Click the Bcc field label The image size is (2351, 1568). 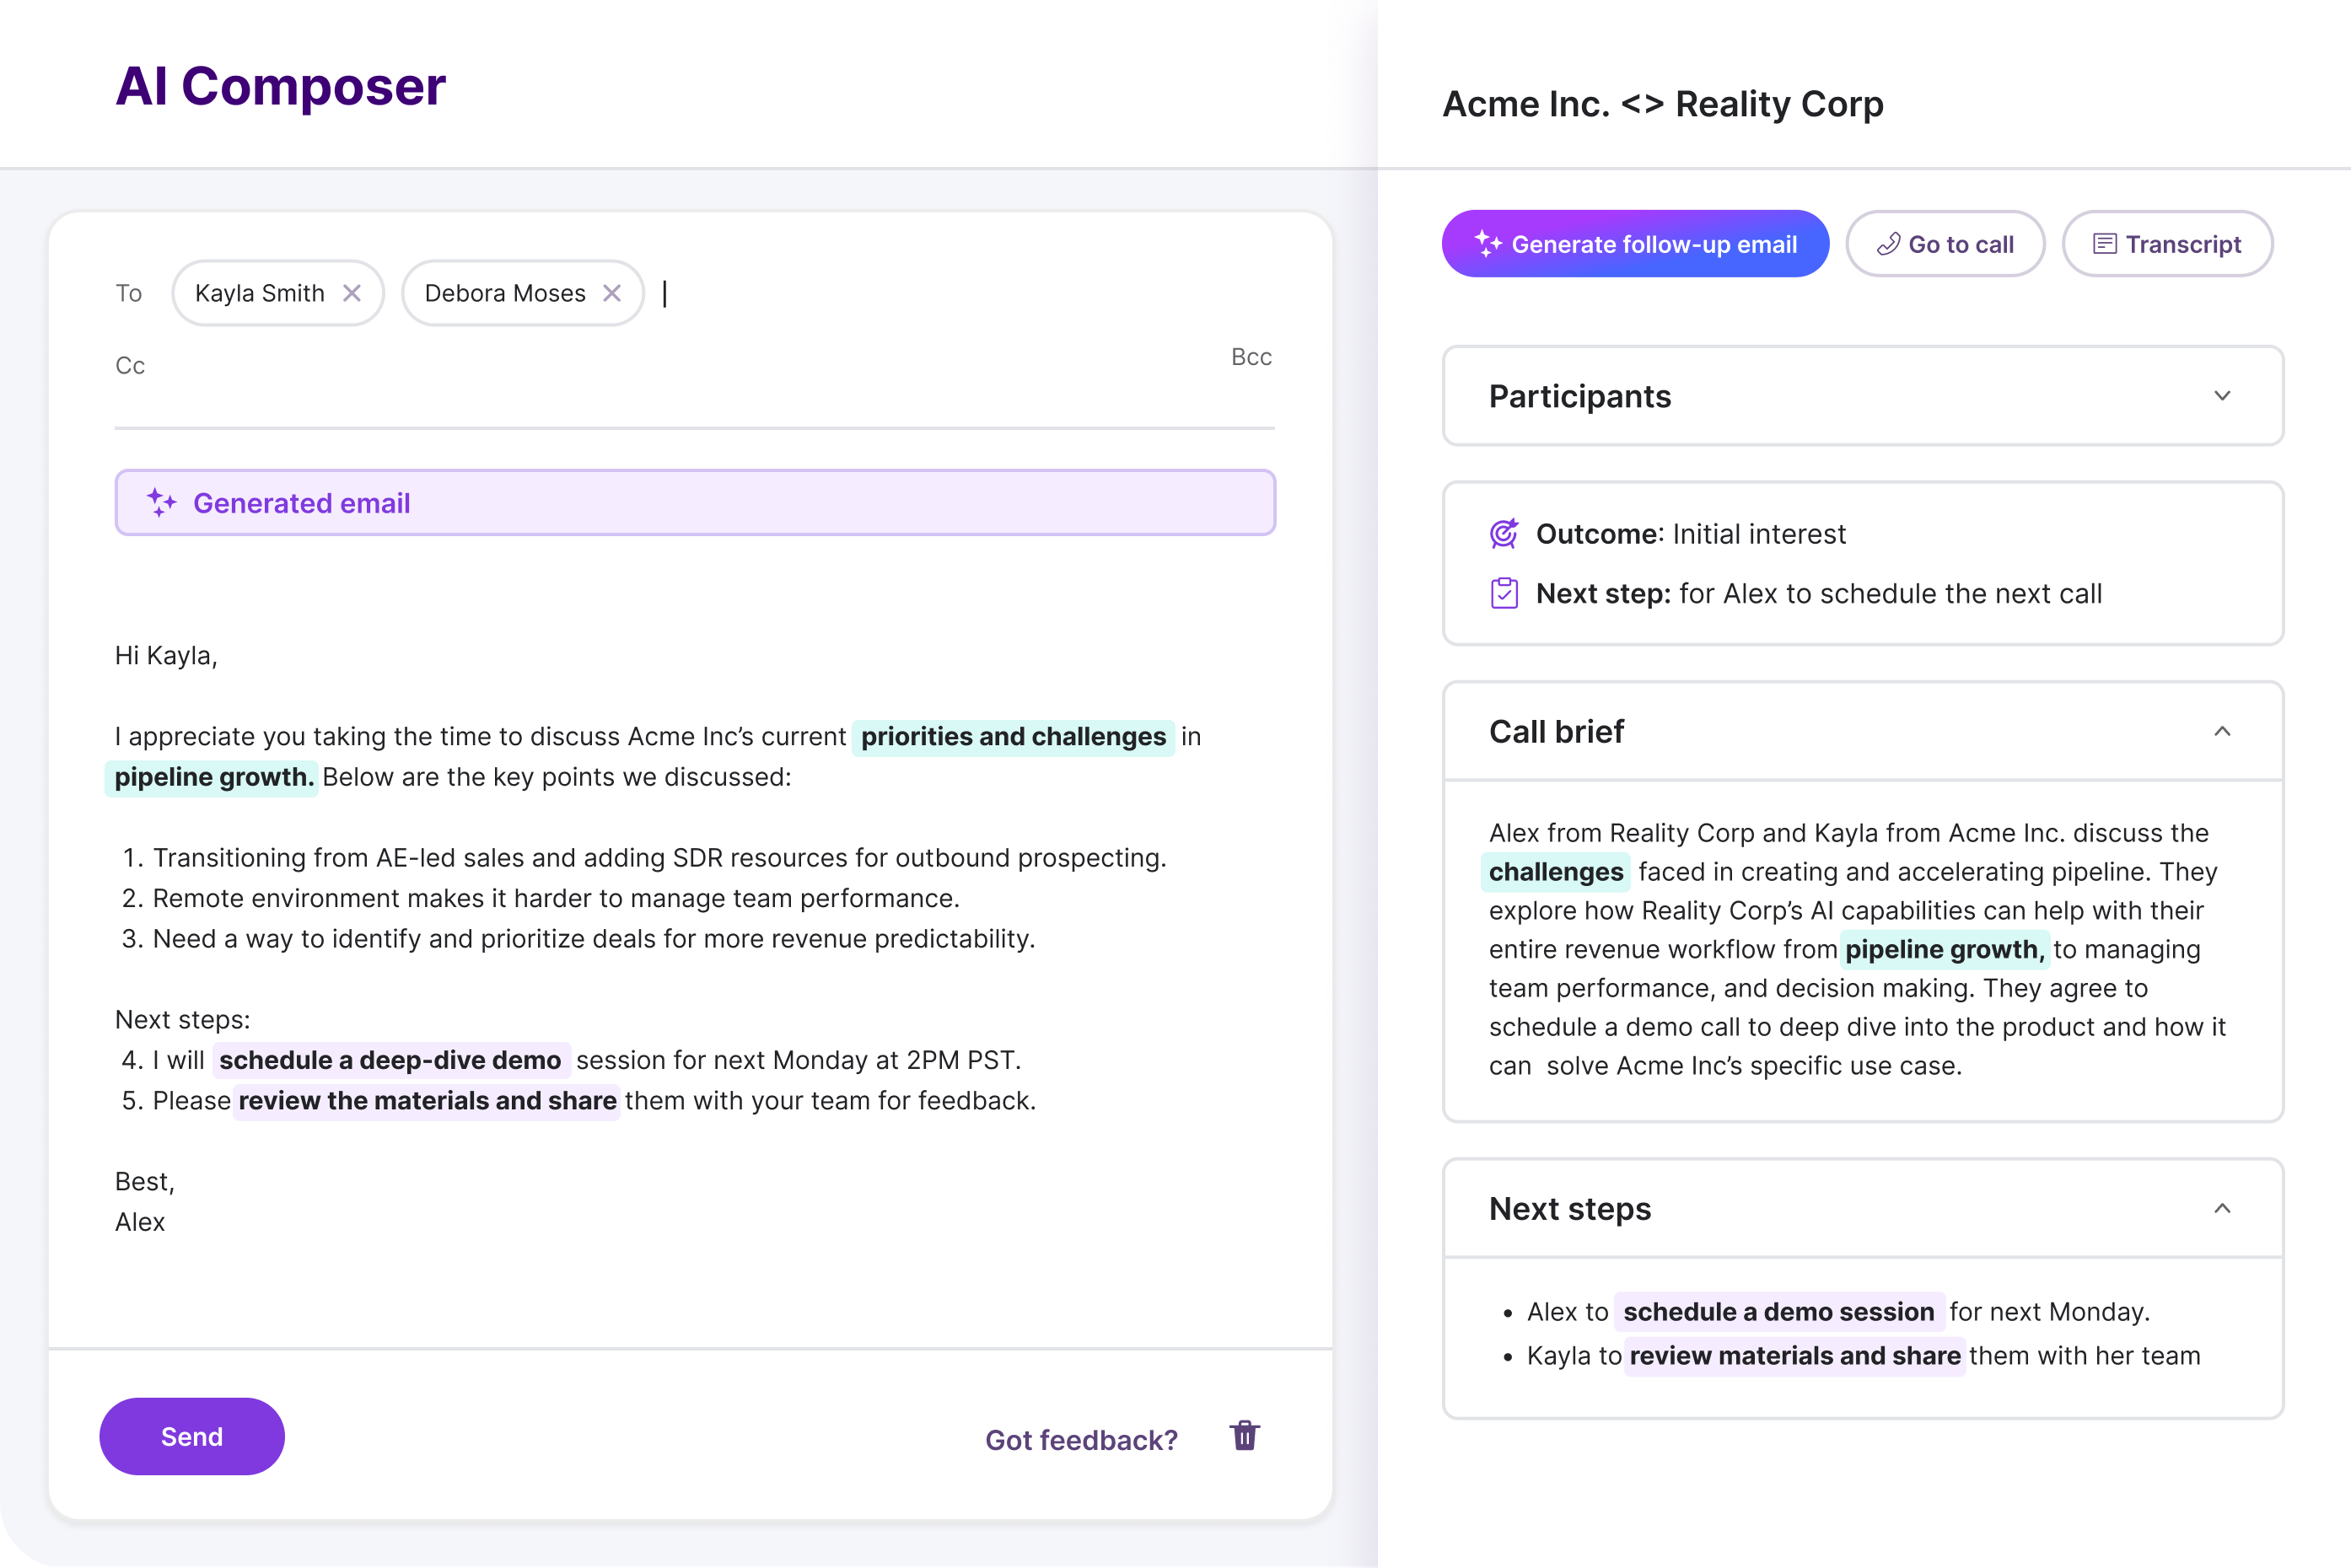click(x=1251, y=357)
